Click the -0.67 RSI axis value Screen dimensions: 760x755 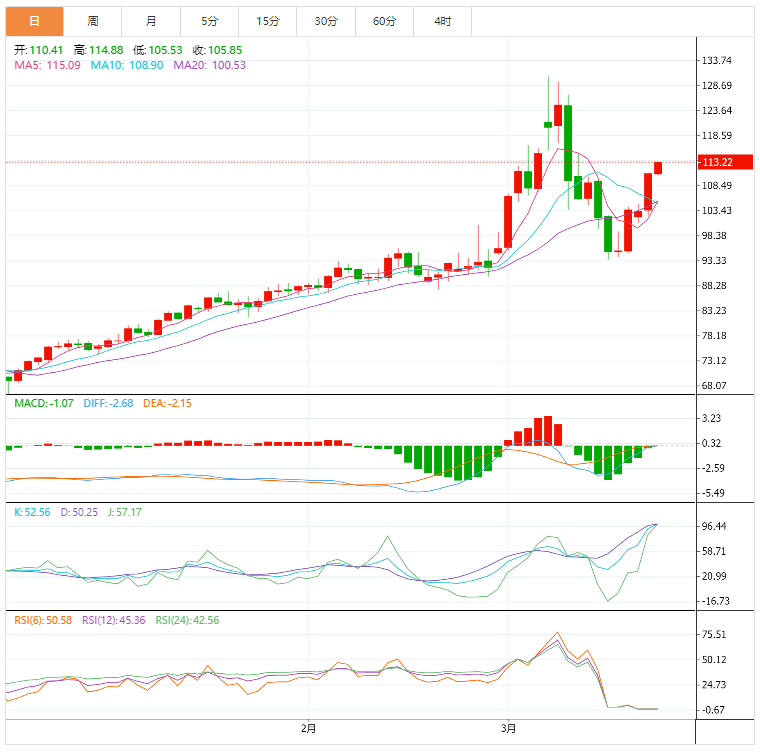[713, 710]
